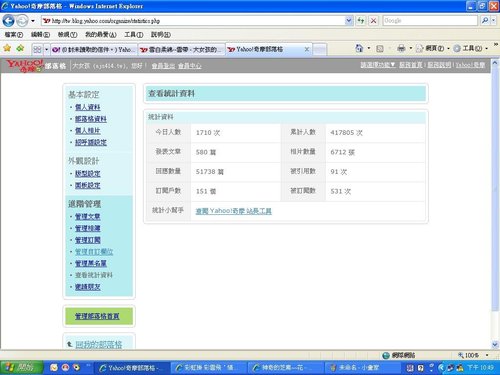Click the green 管理部落格首頁 button
This screenshot has width=500, height=375.
[x=99, y=316]
